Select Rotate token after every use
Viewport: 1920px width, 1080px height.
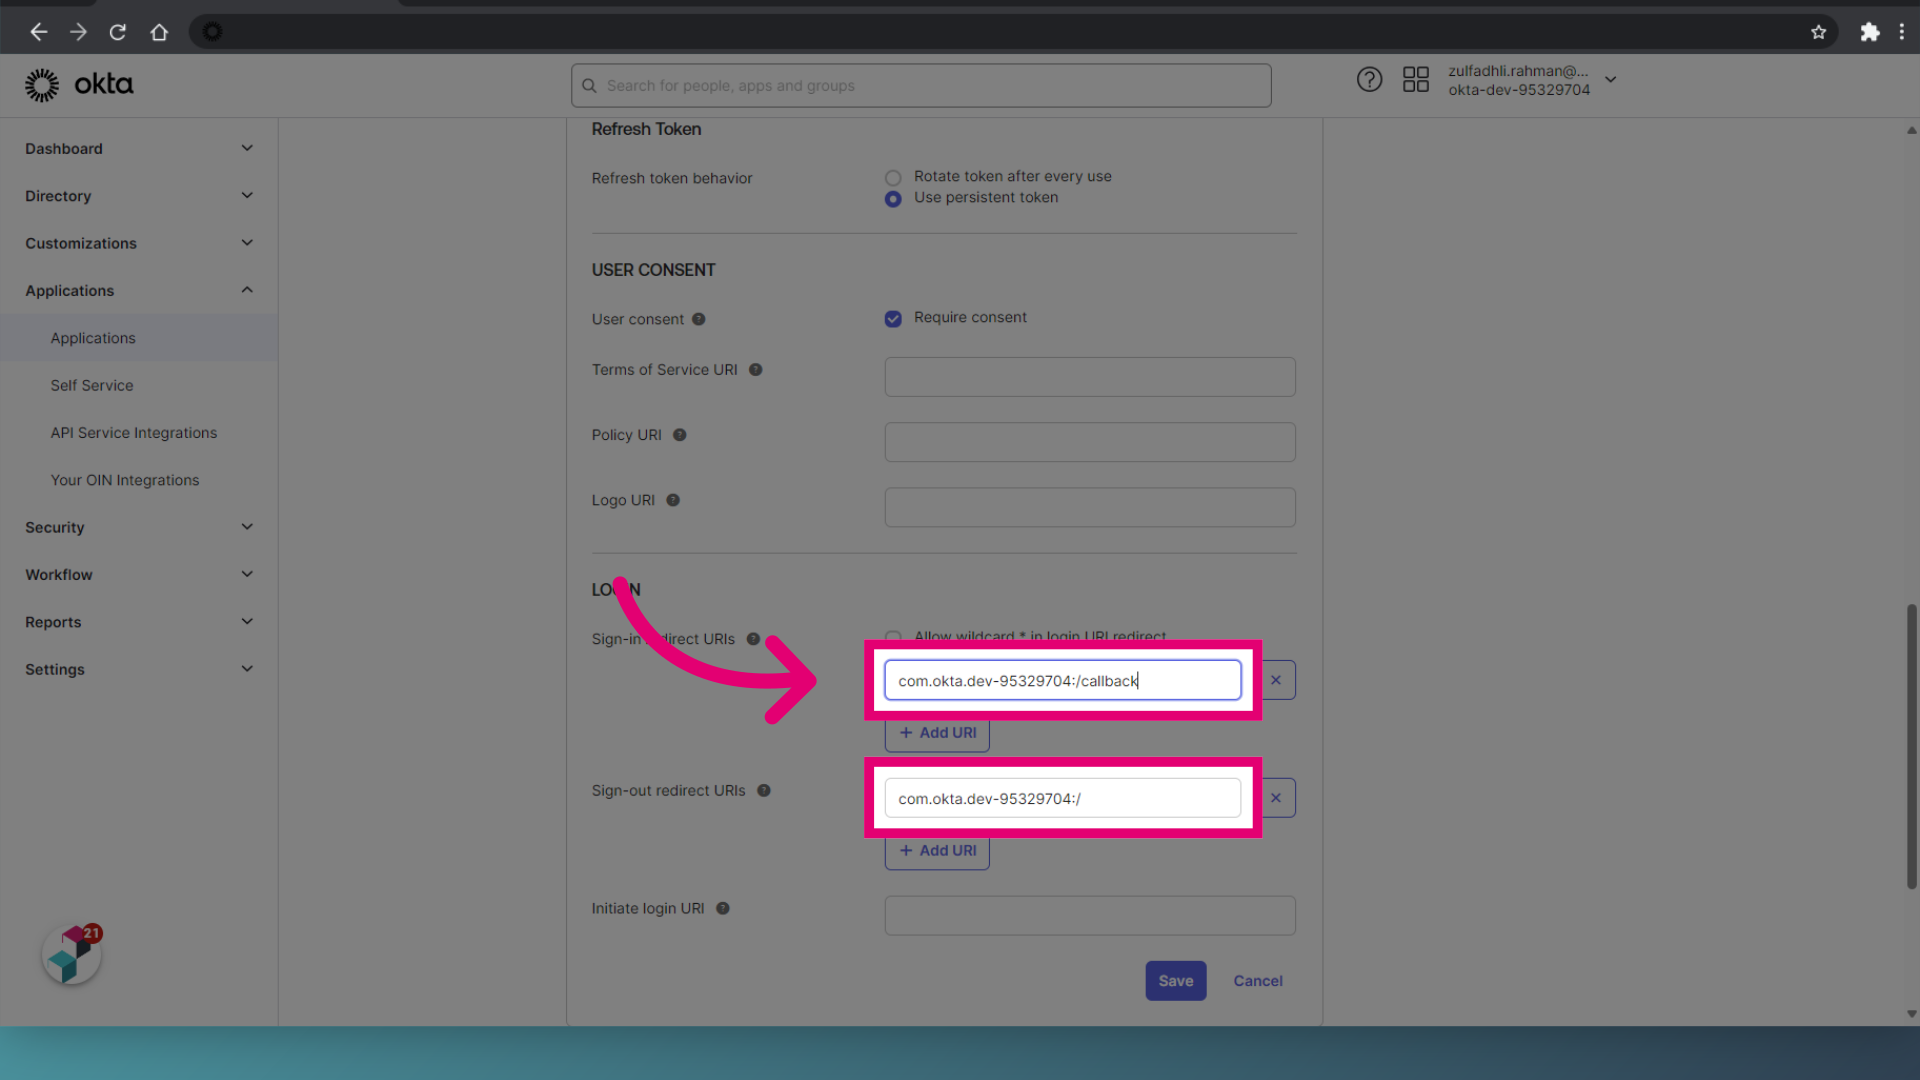click(x=893, y=177)
